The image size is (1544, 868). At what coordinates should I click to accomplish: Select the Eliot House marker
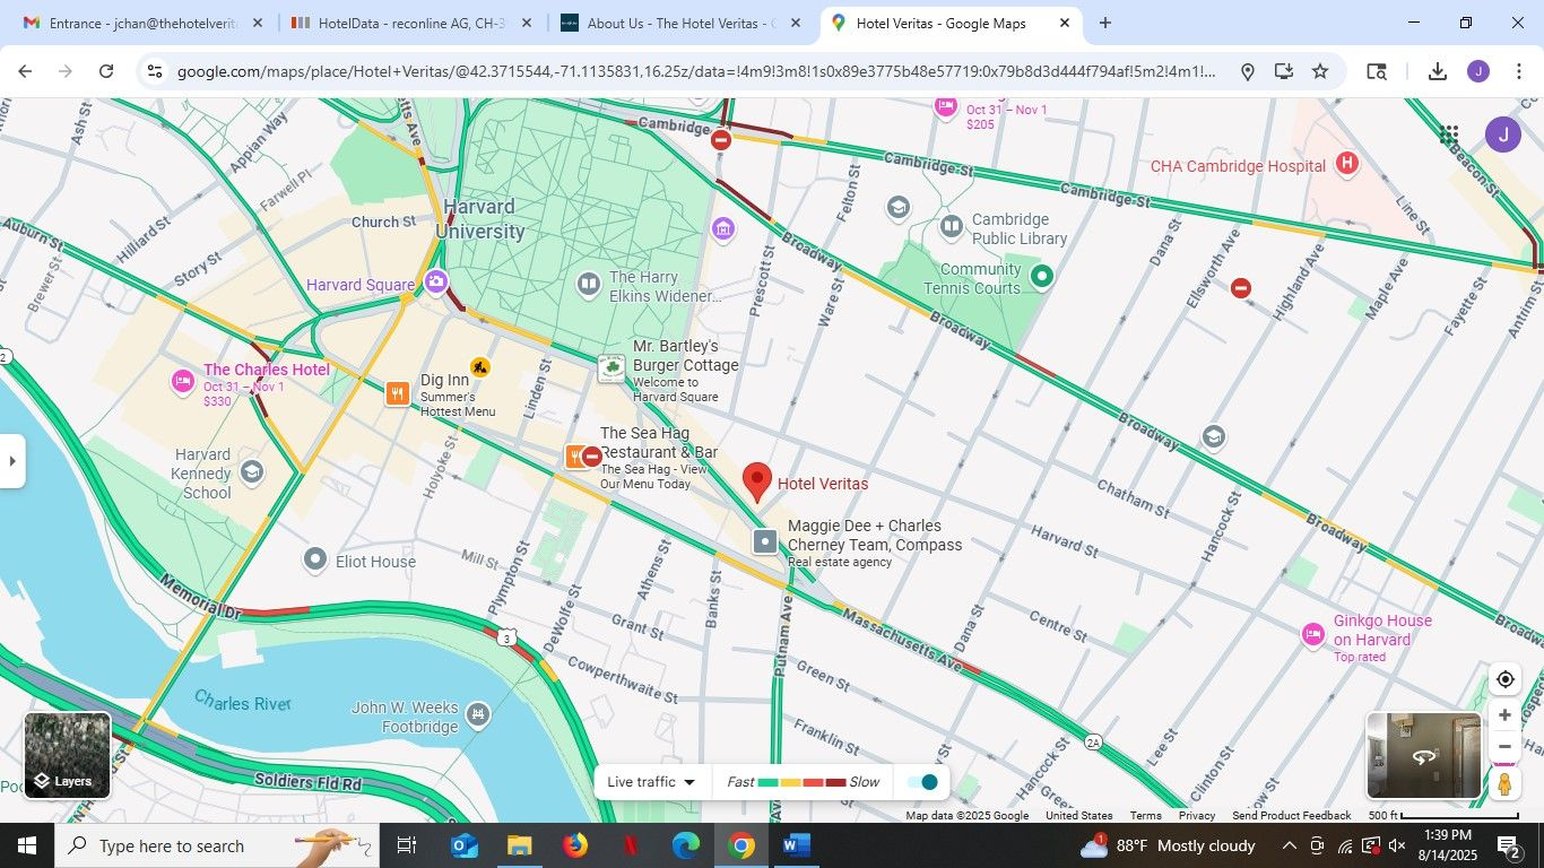tap(315, 559)
